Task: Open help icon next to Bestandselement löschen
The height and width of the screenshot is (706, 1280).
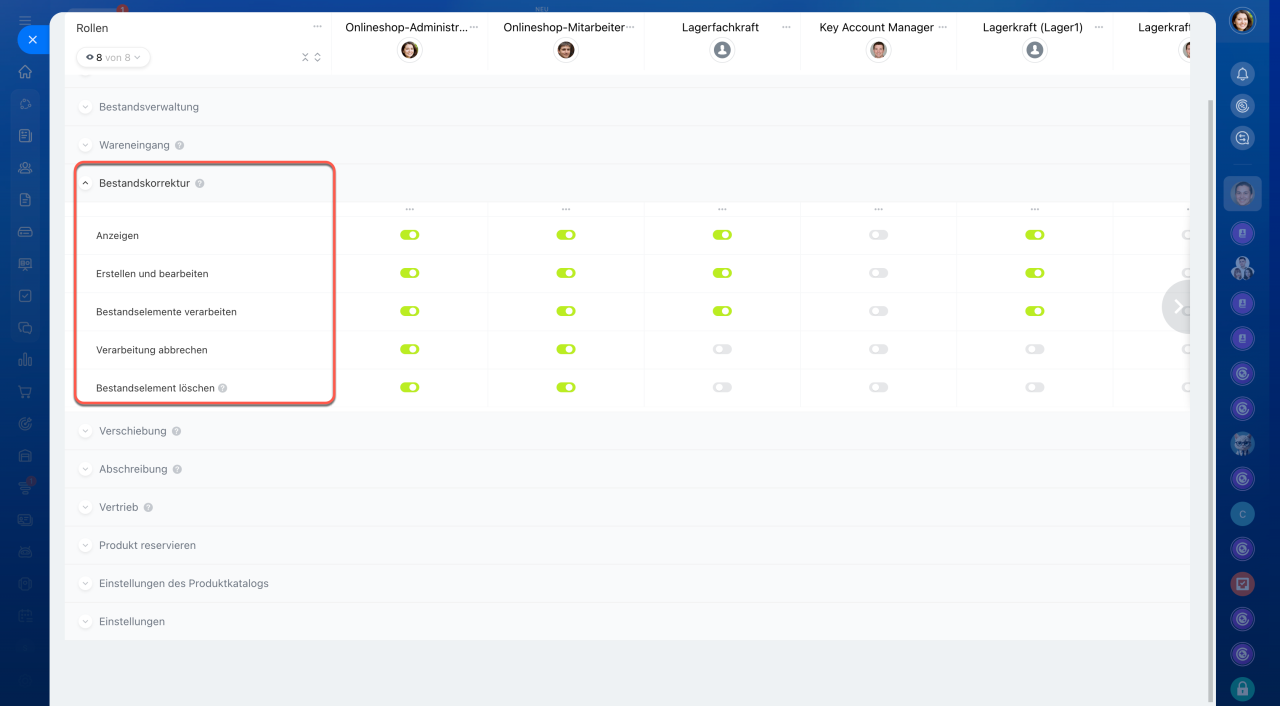Action: [223, 388]
